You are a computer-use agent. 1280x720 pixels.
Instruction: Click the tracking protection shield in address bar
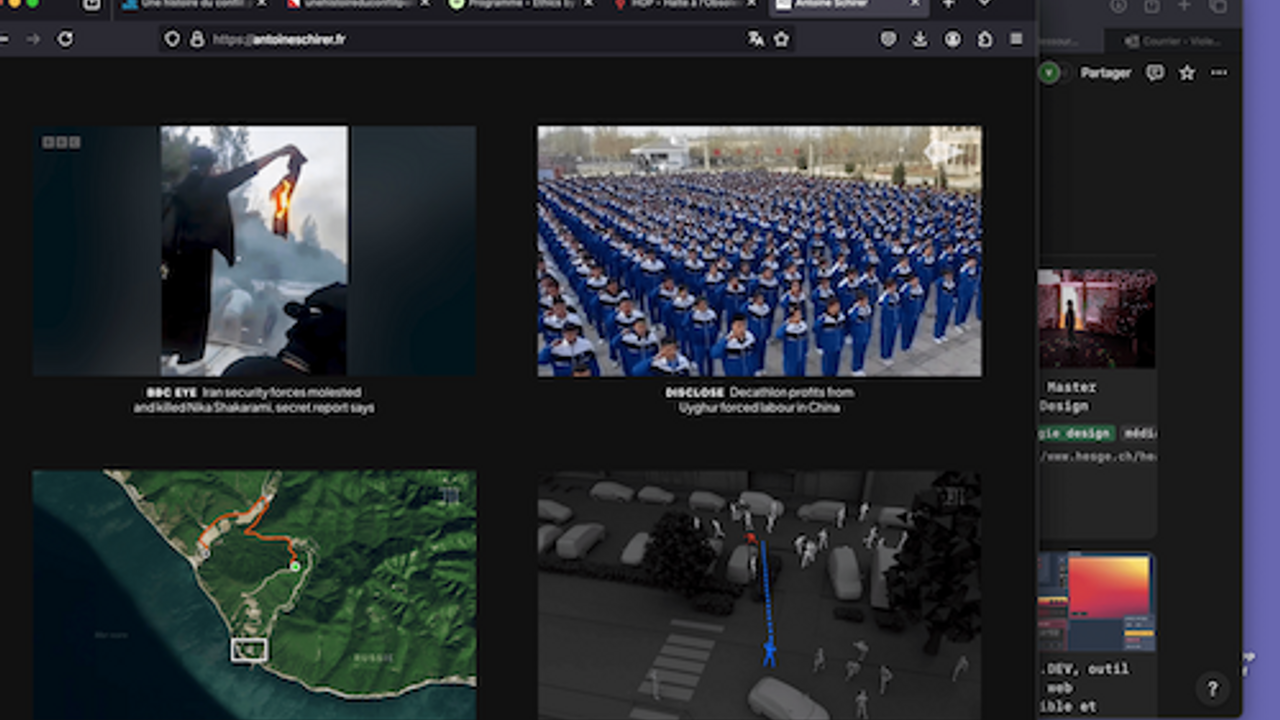click(172, 39)
